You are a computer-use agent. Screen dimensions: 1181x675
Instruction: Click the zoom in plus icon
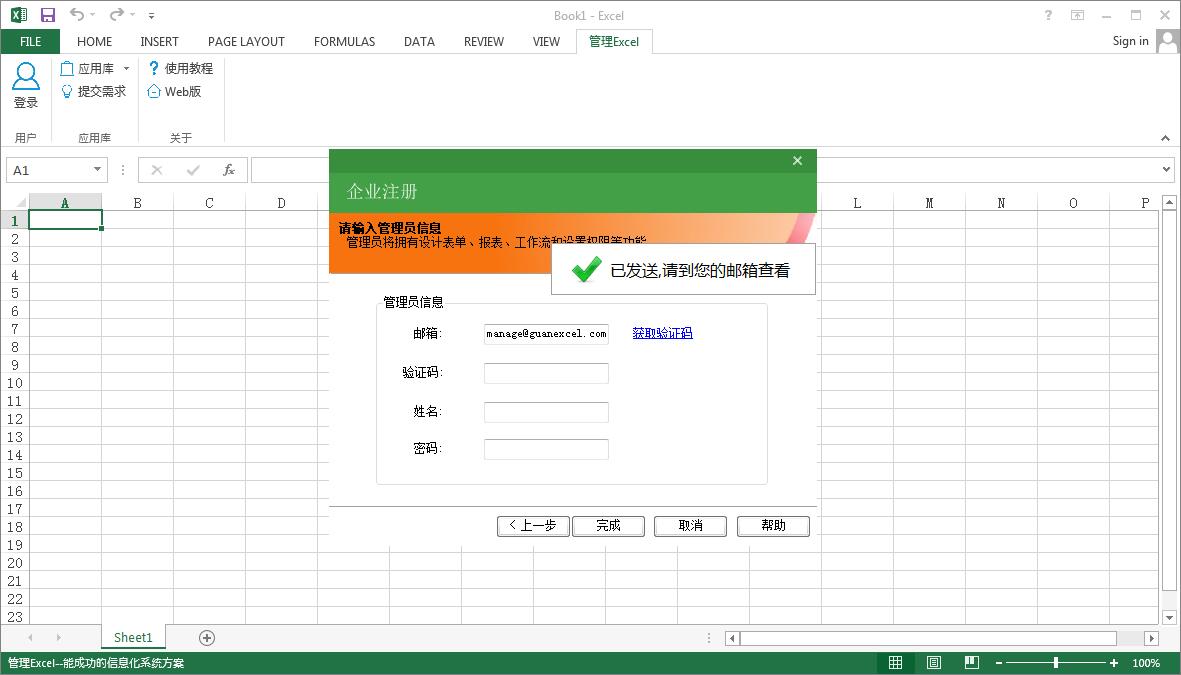[x=1114, y=663]
